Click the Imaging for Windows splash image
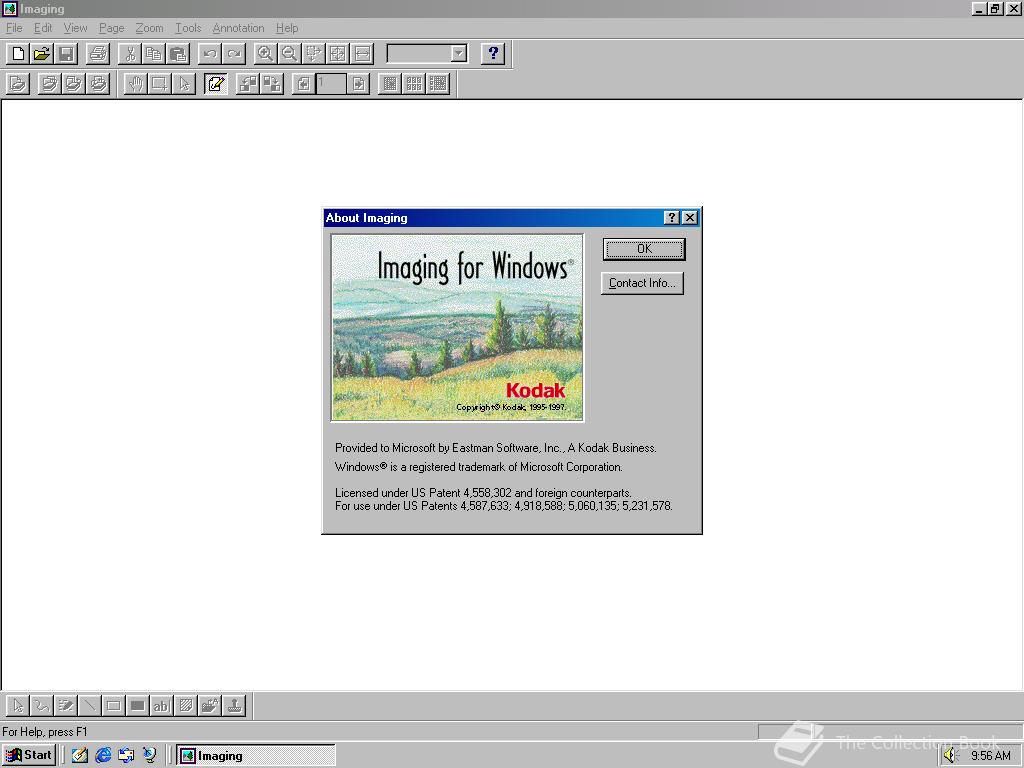Screen dimensions: 1024x768 tap(457, 328)
